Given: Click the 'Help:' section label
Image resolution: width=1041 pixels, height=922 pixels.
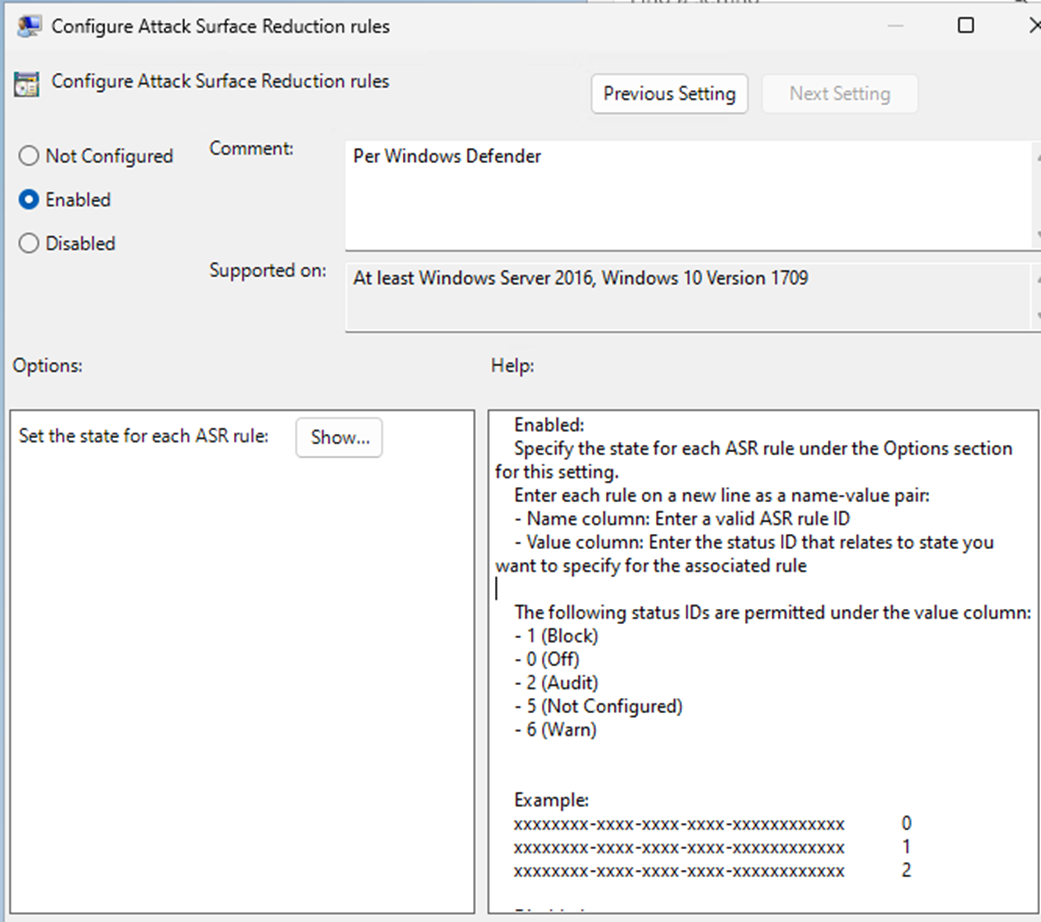Looking at the screenshot, I should [513, 366].
